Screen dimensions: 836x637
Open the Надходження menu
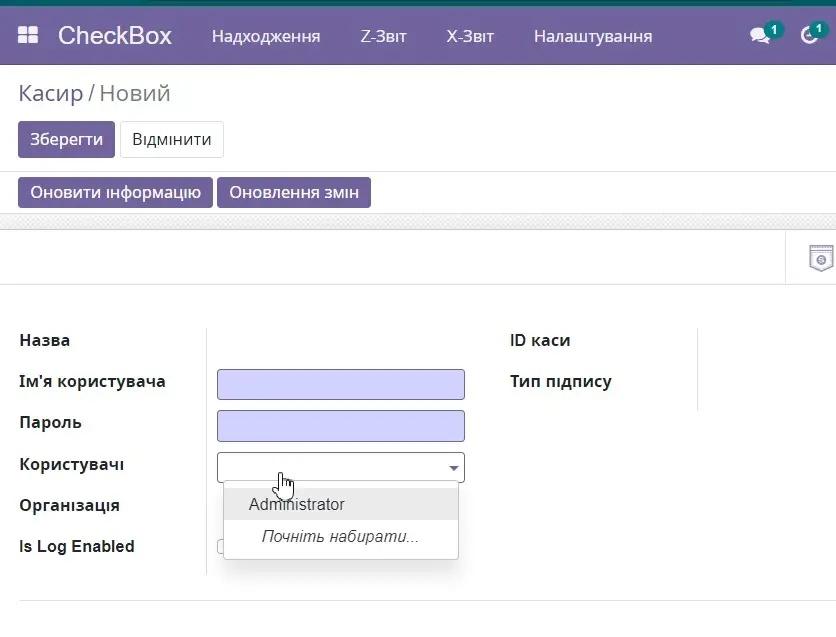(x=266, y=36)
